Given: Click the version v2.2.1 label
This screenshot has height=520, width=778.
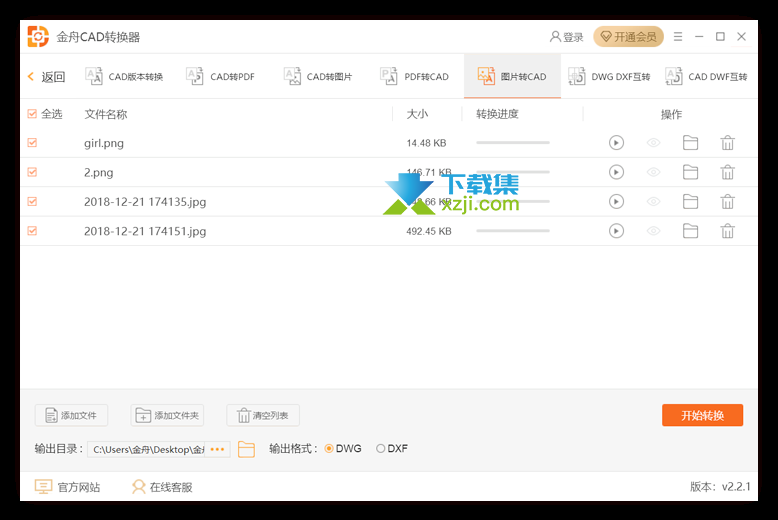Looking at the screenshot, I should [720, 486].
